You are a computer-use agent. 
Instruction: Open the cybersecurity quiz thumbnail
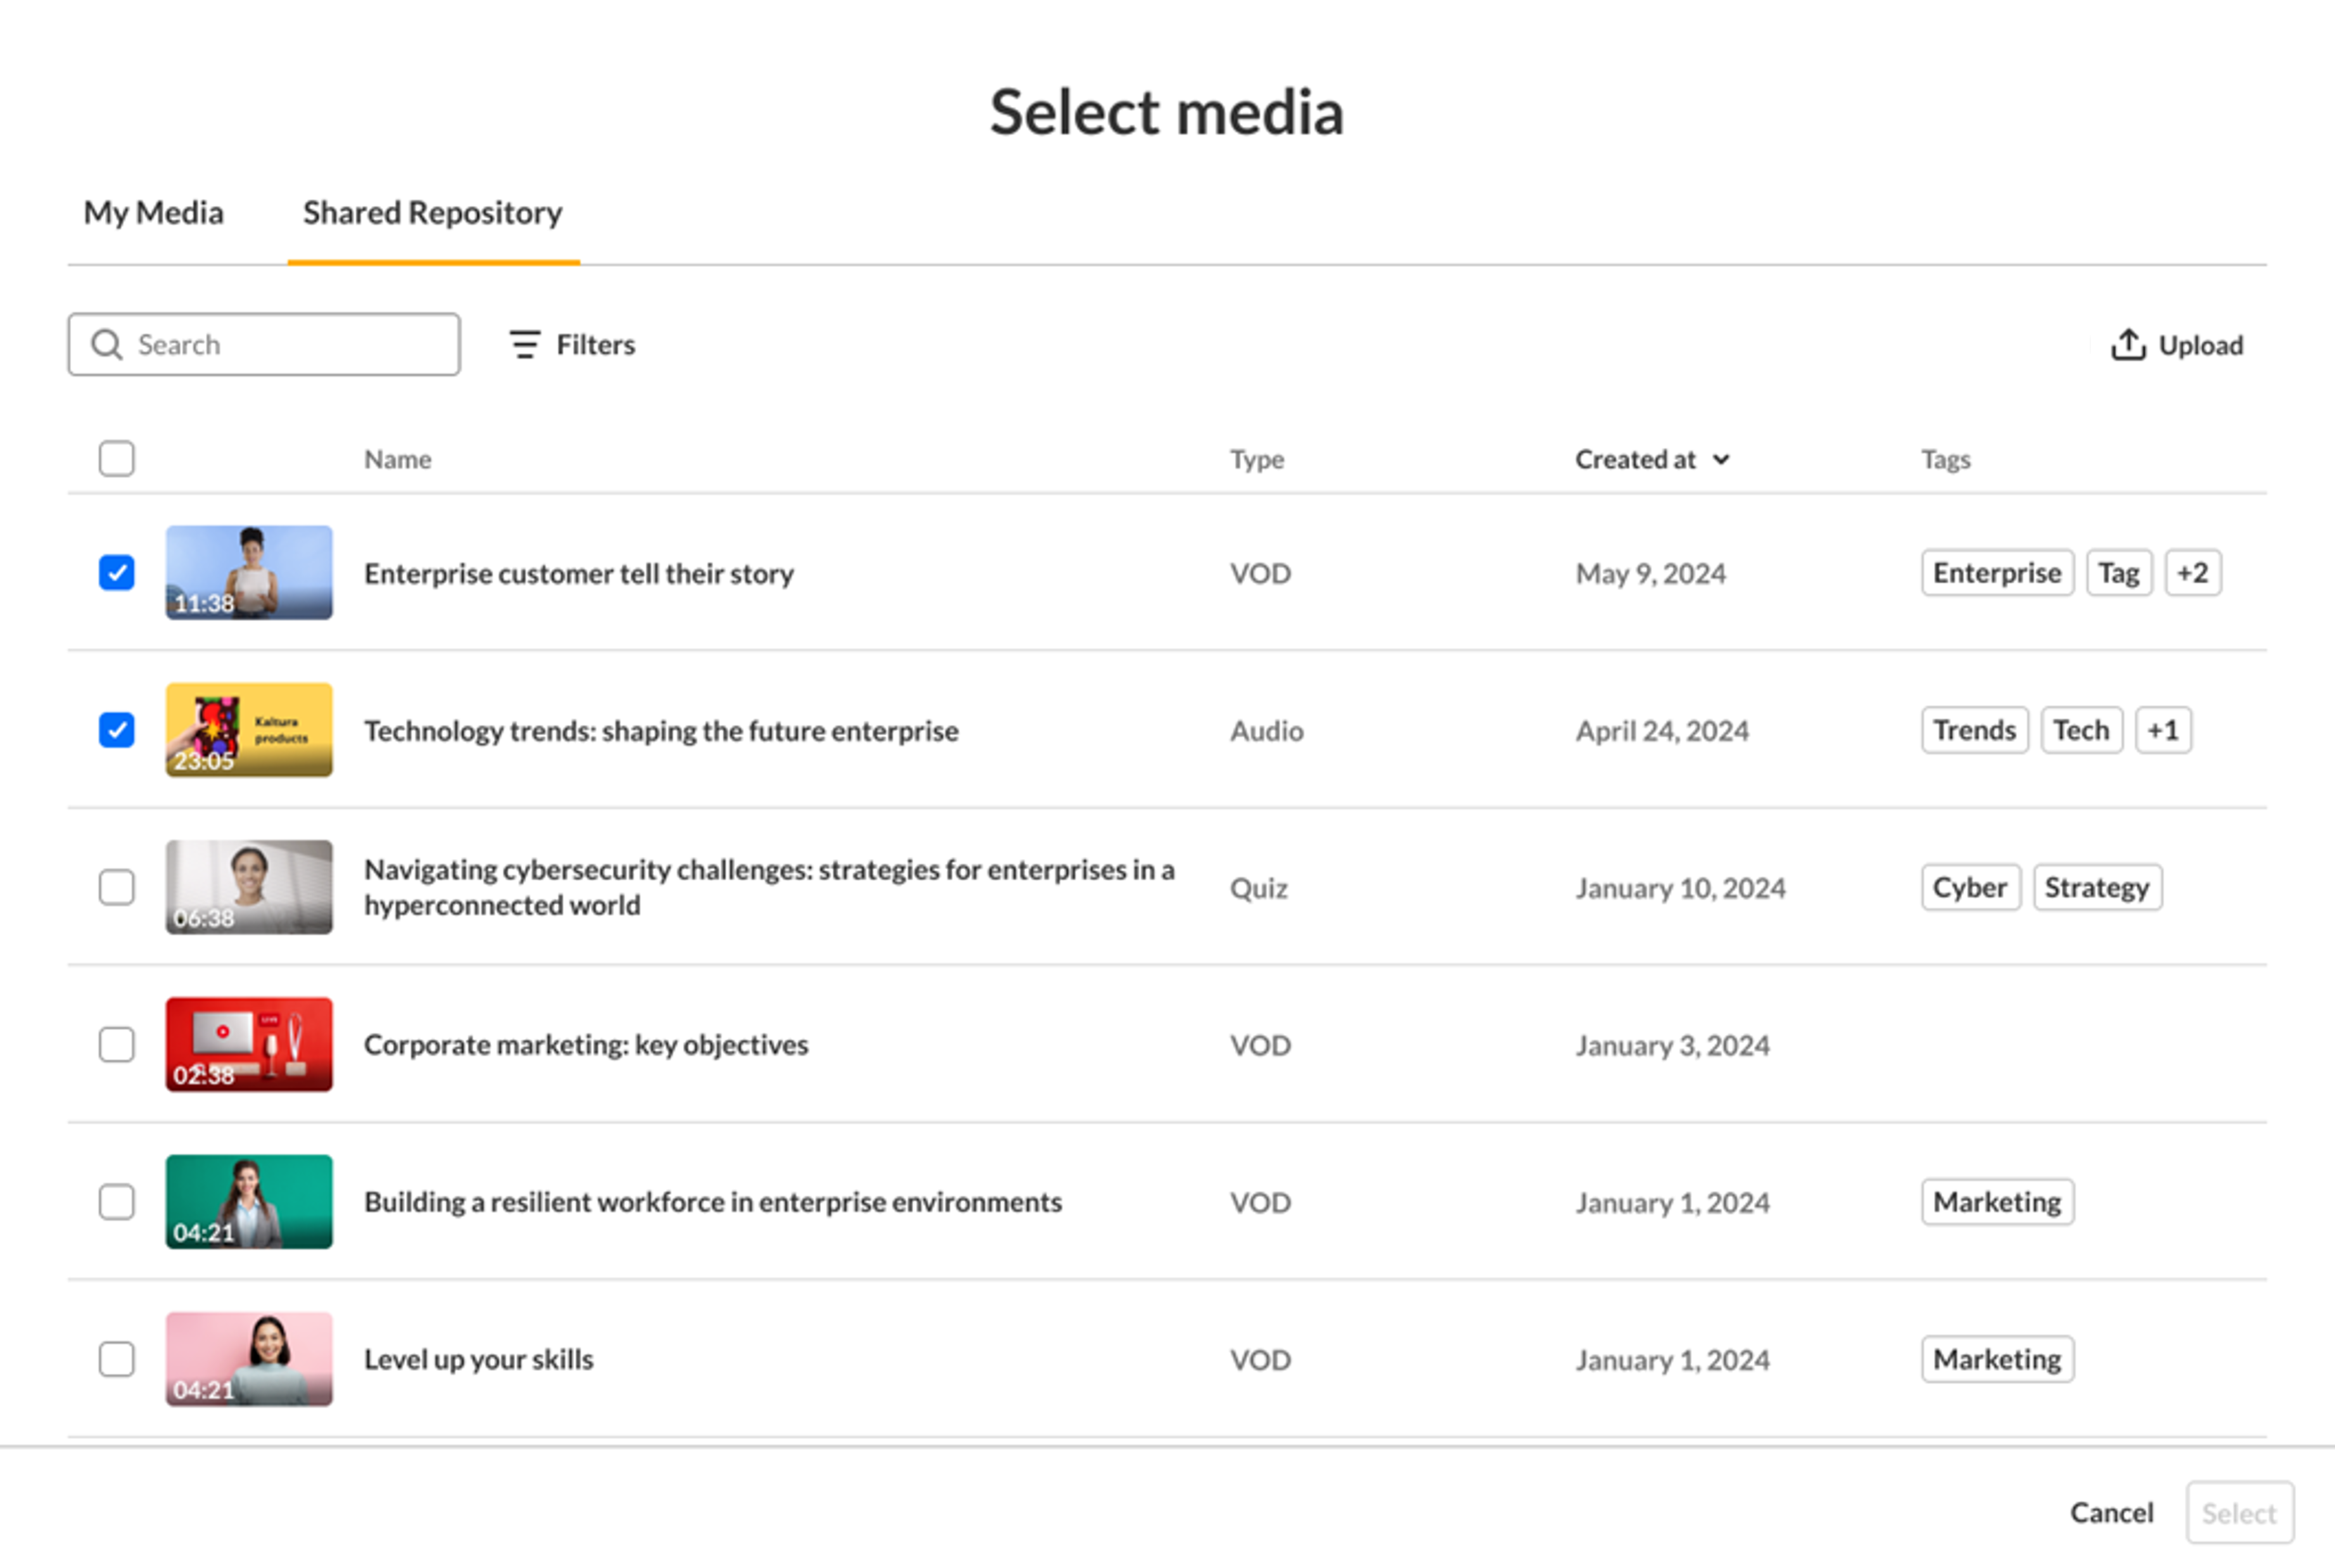click(x=249, y=887)
